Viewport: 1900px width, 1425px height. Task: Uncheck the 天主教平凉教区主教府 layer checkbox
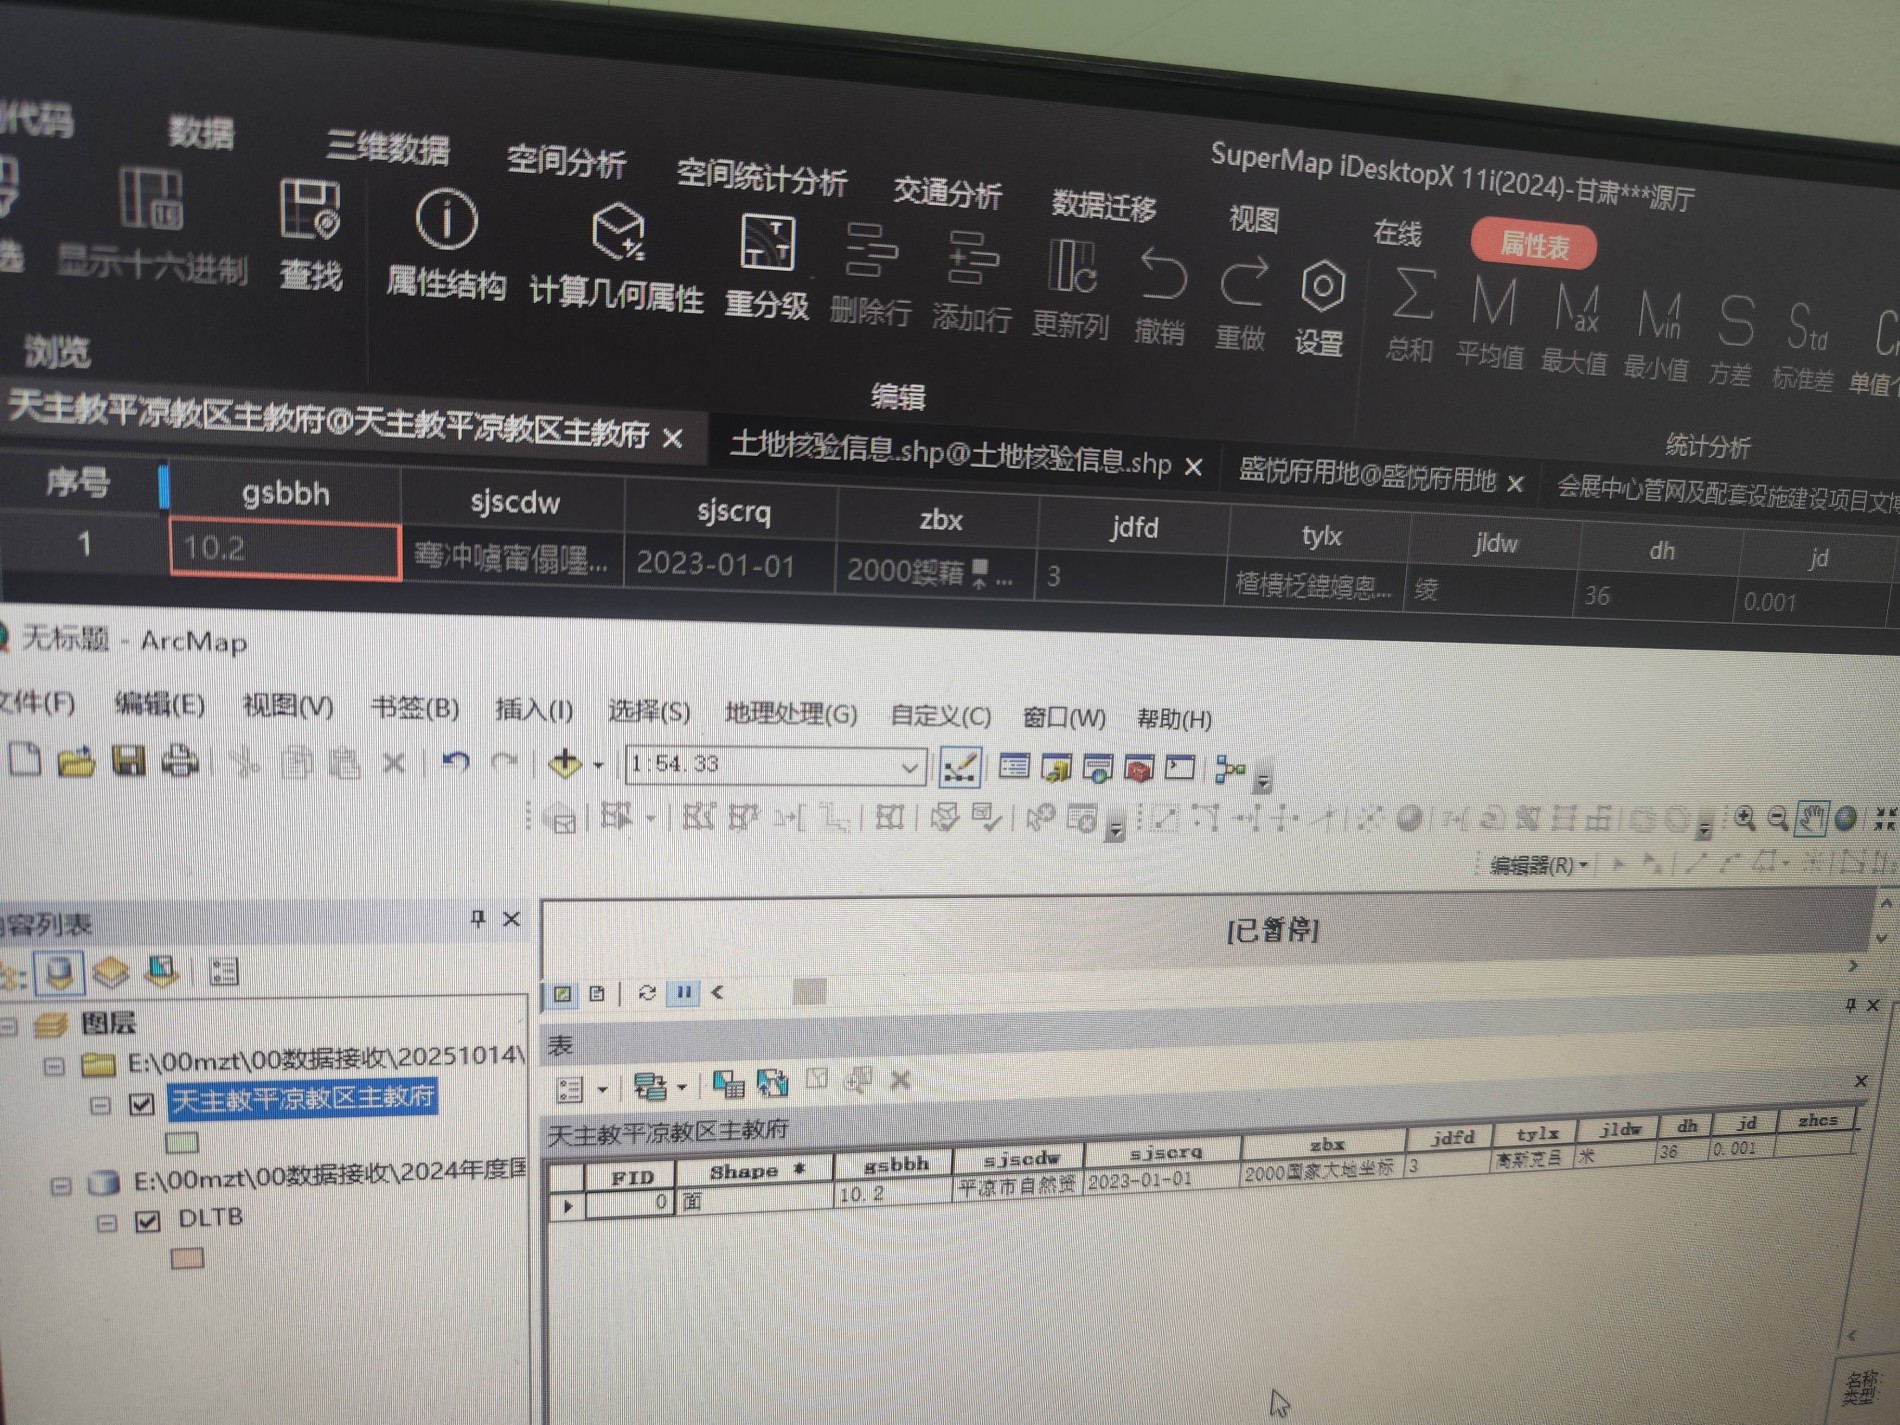[x=142, y=1104]
